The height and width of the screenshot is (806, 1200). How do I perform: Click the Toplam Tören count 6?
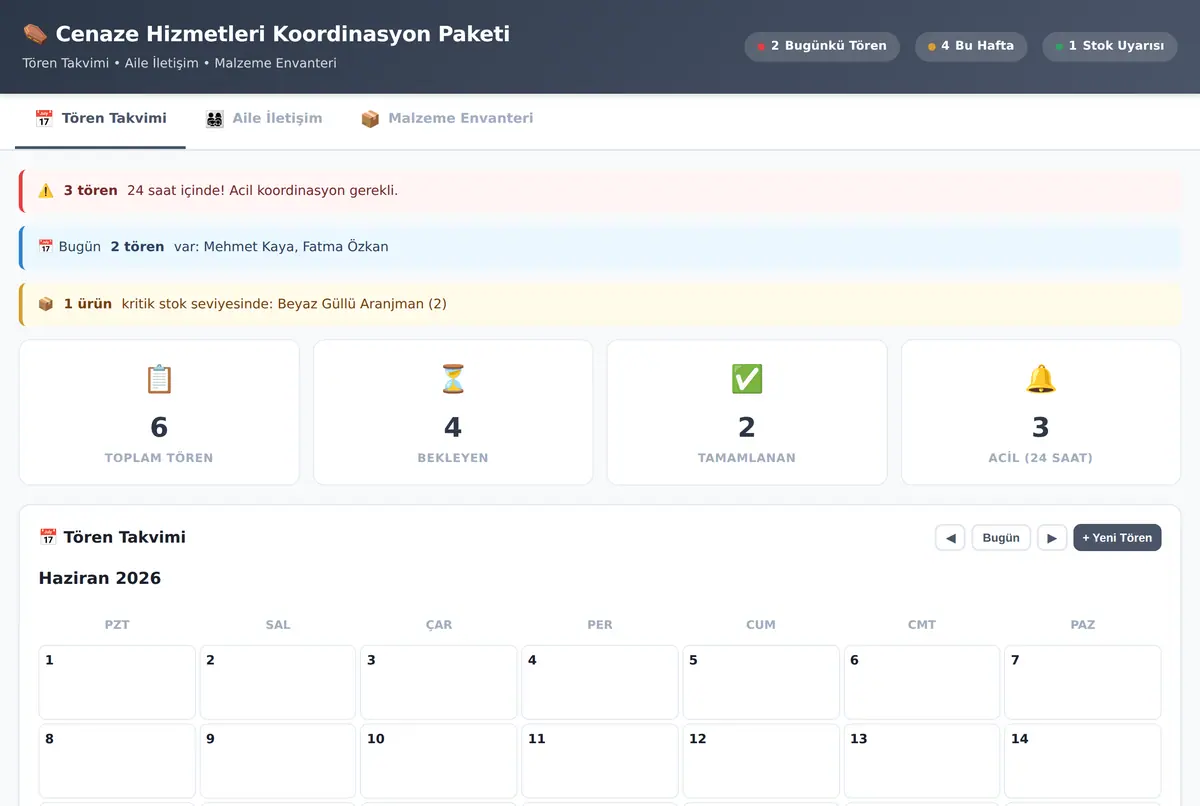(159, 428)
